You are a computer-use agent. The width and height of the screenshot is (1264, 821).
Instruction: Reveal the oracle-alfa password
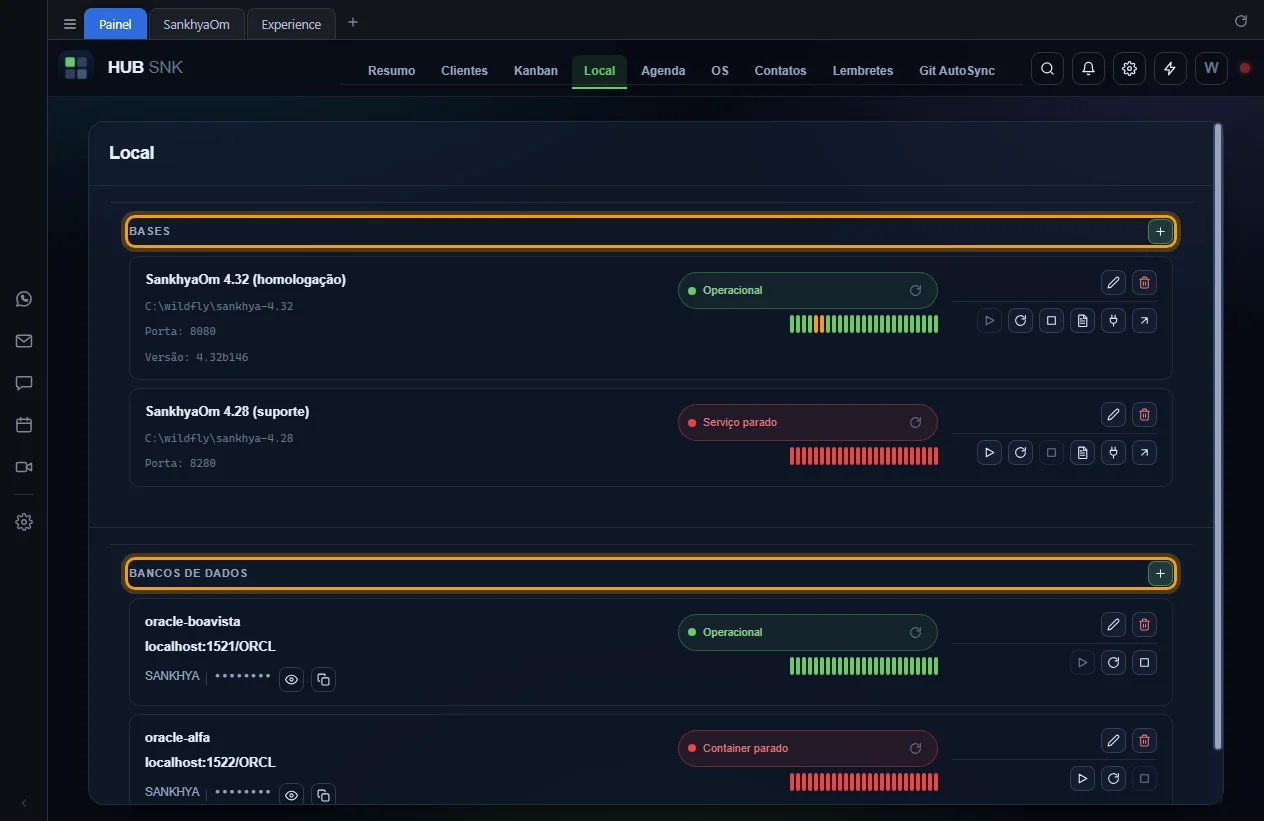[x=291, y=795]
